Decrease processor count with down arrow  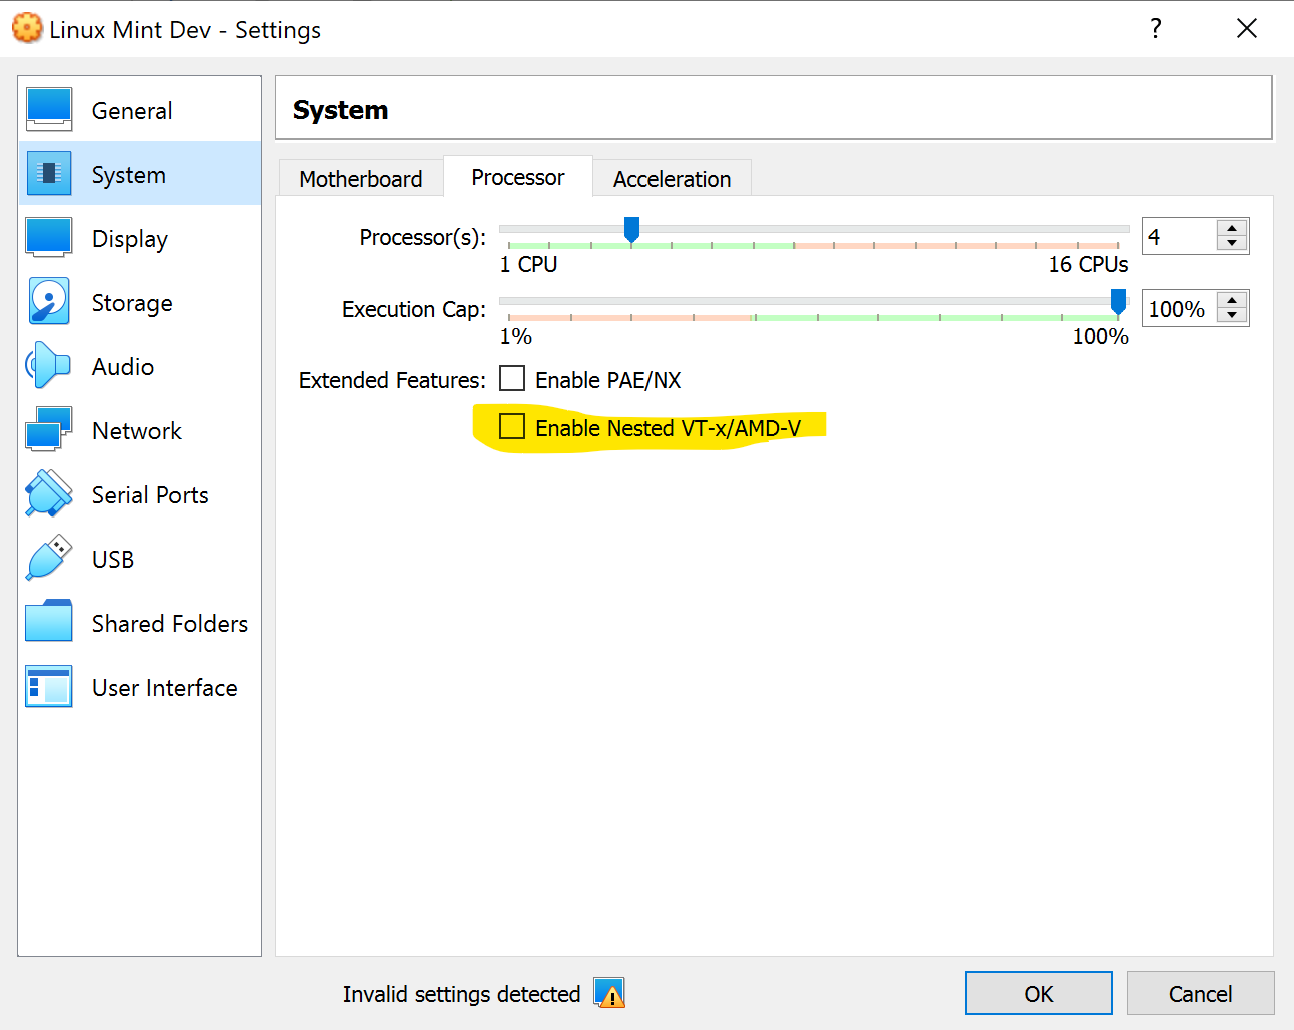[1232, 244]
